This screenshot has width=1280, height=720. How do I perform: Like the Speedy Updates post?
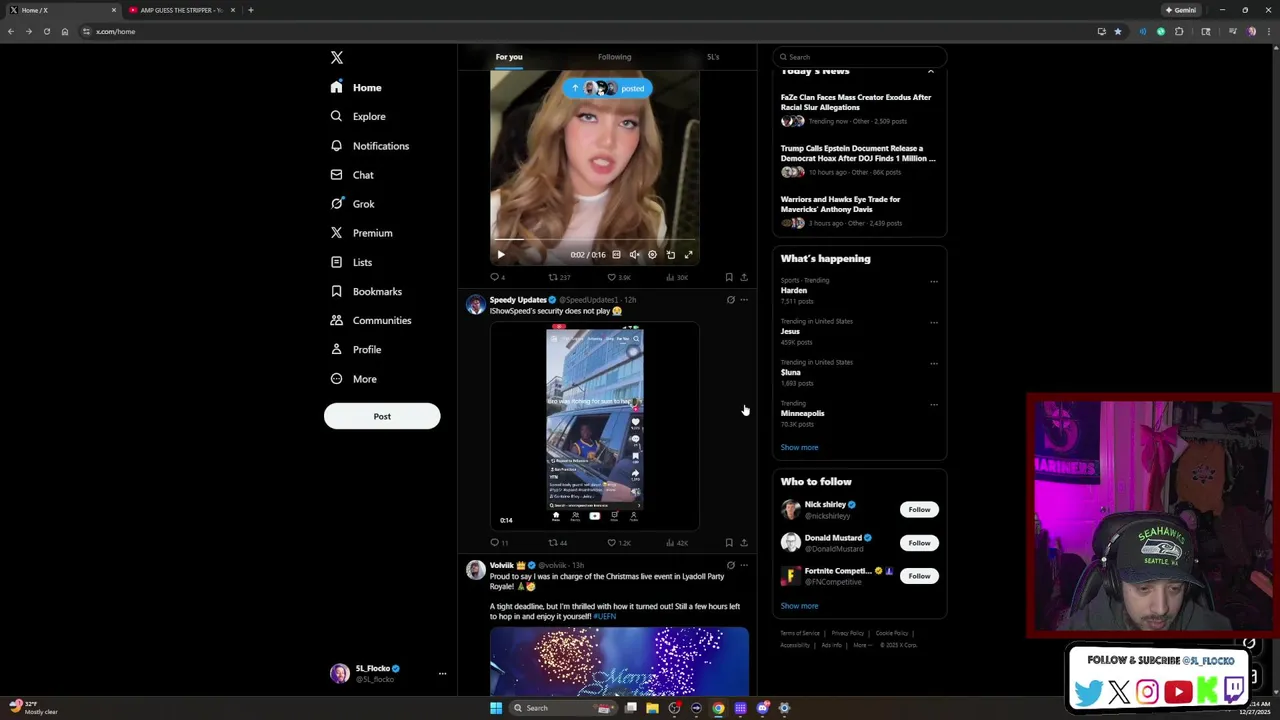pyautogui.click(x=619, y=543)
